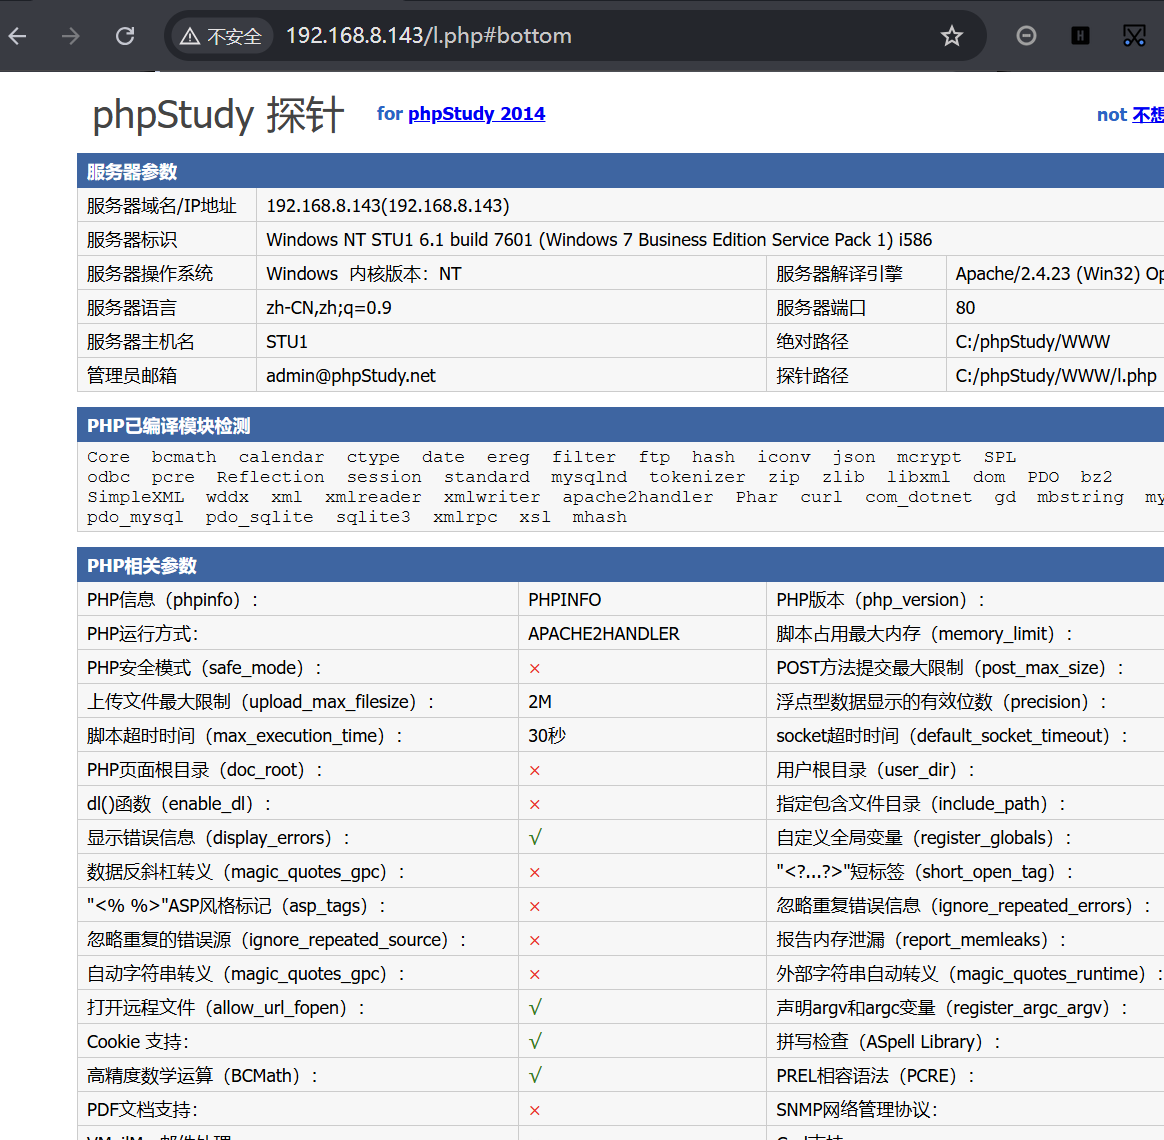Select the asp_tags label

[x=236, y=906]
